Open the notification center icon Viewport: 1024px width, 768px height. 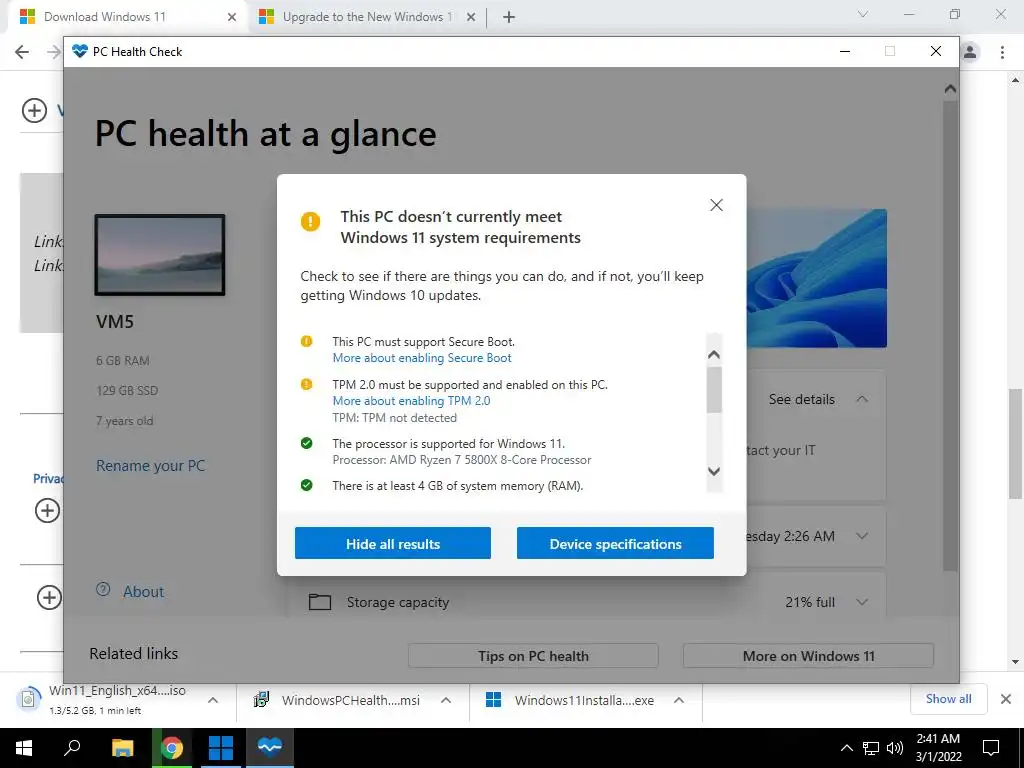[x=991, y=748]
